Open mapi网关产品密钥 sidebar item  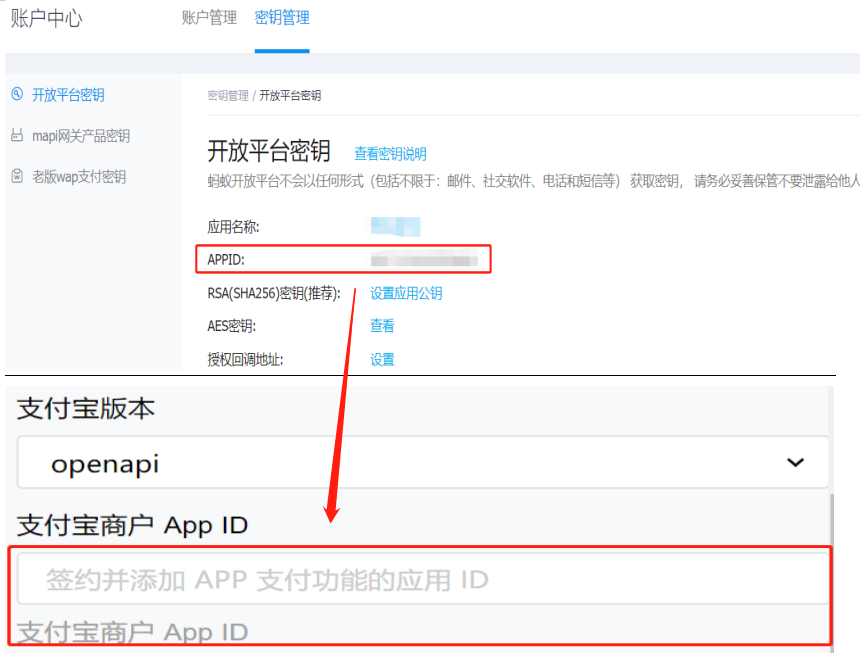tap(81, 136)
